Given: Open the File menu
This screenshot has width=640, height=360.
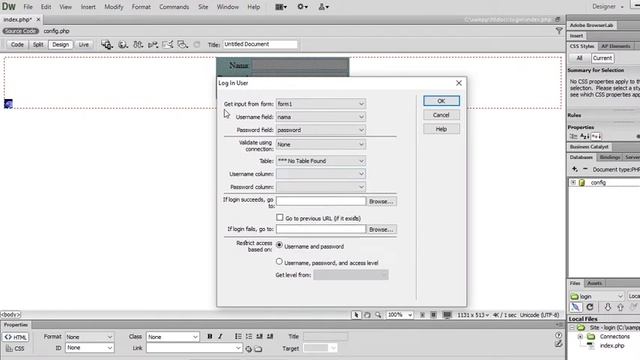Looking at the screenshot, I should 28,7.
